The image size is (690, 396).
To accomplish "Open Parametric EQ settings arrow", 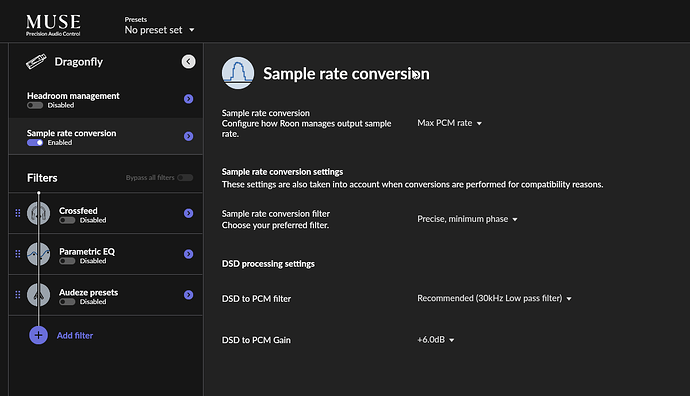I will point(188,254).
